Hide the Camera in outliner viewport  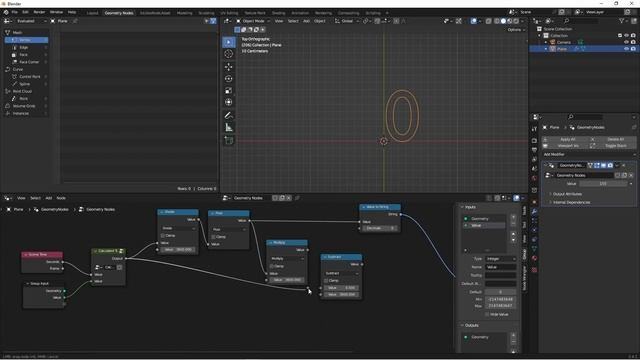(627, 42)
